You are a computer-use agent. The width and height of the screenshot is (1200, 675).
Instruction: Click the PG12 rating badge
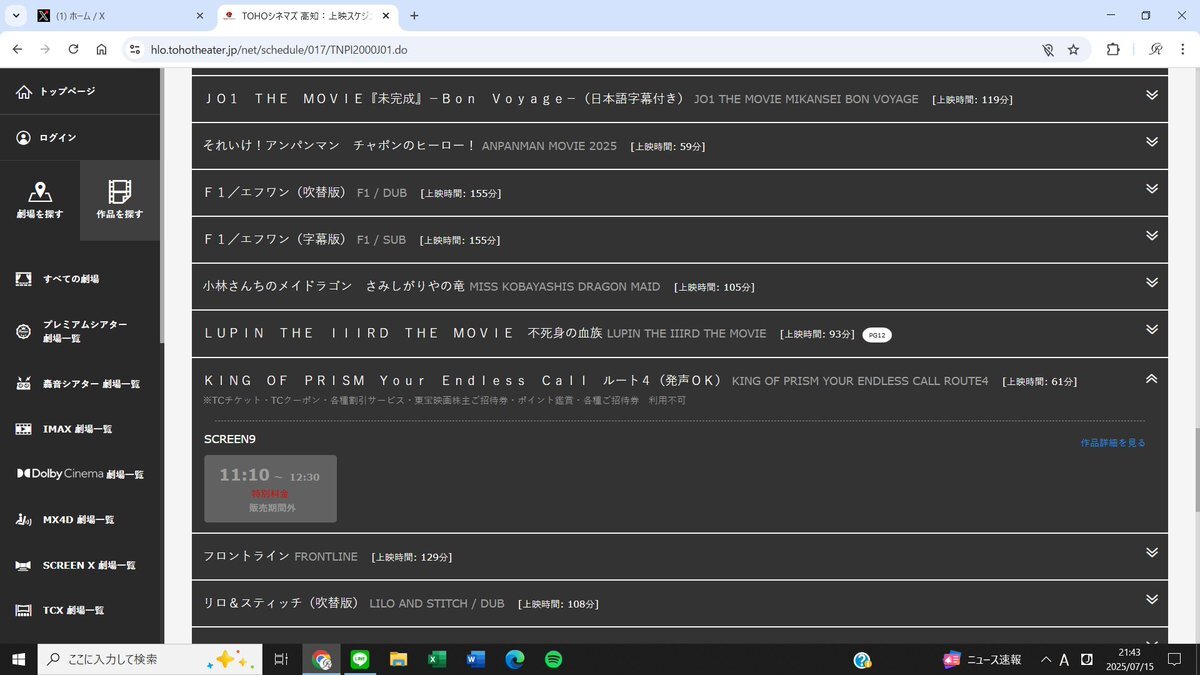pos(877,335)
